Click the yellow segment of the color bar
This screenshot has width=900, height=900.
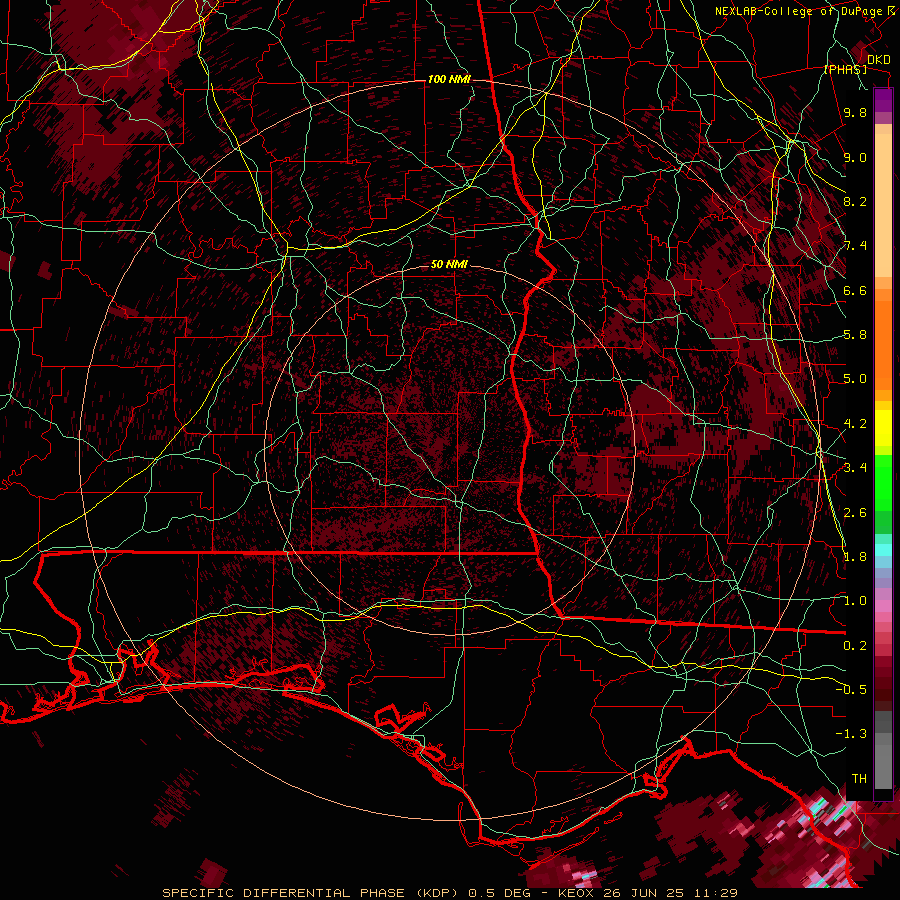(883, 428)
